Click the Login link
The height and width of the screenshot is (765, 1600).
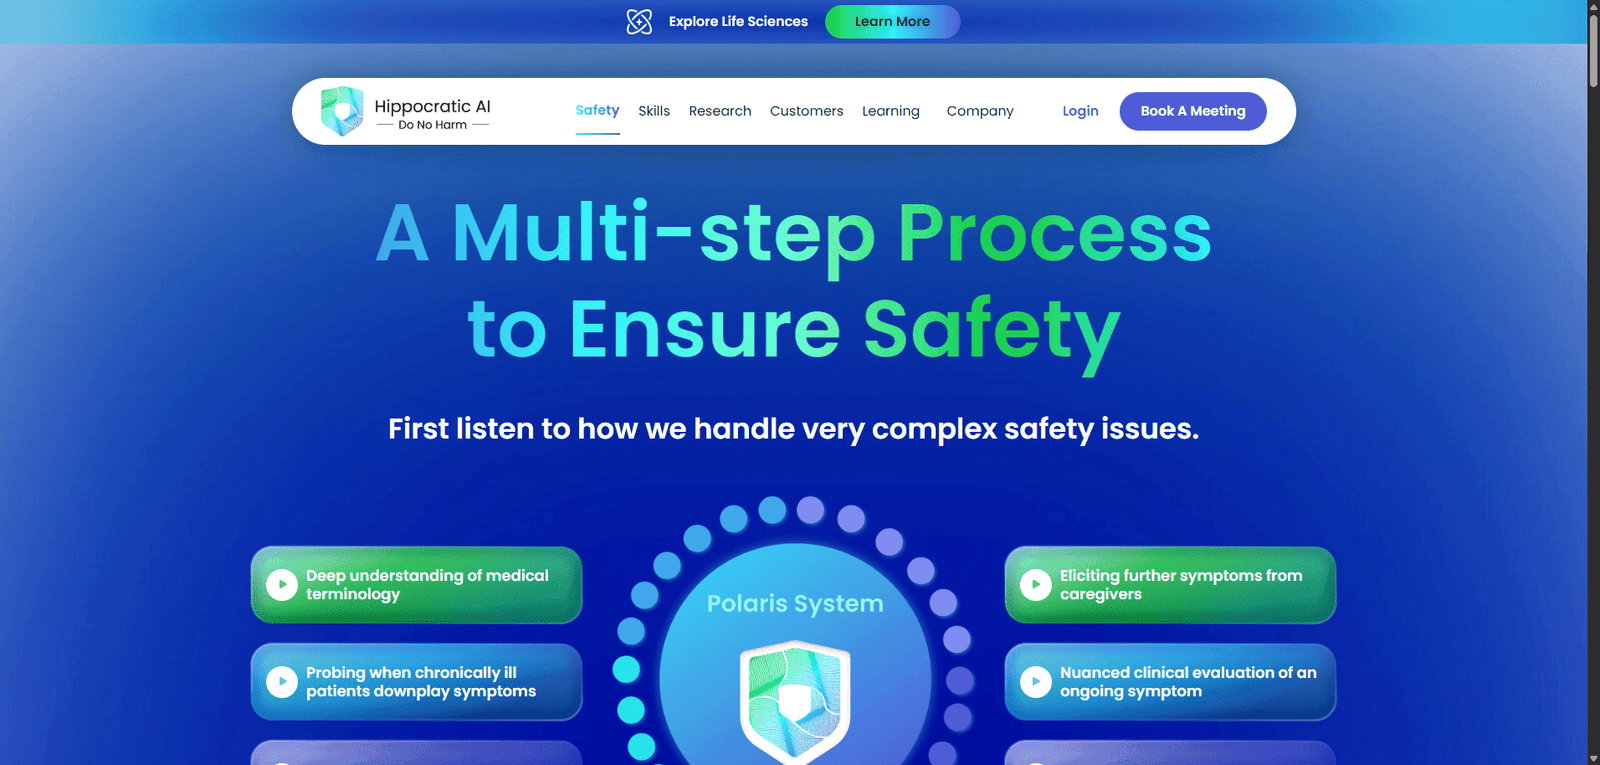1080,111
